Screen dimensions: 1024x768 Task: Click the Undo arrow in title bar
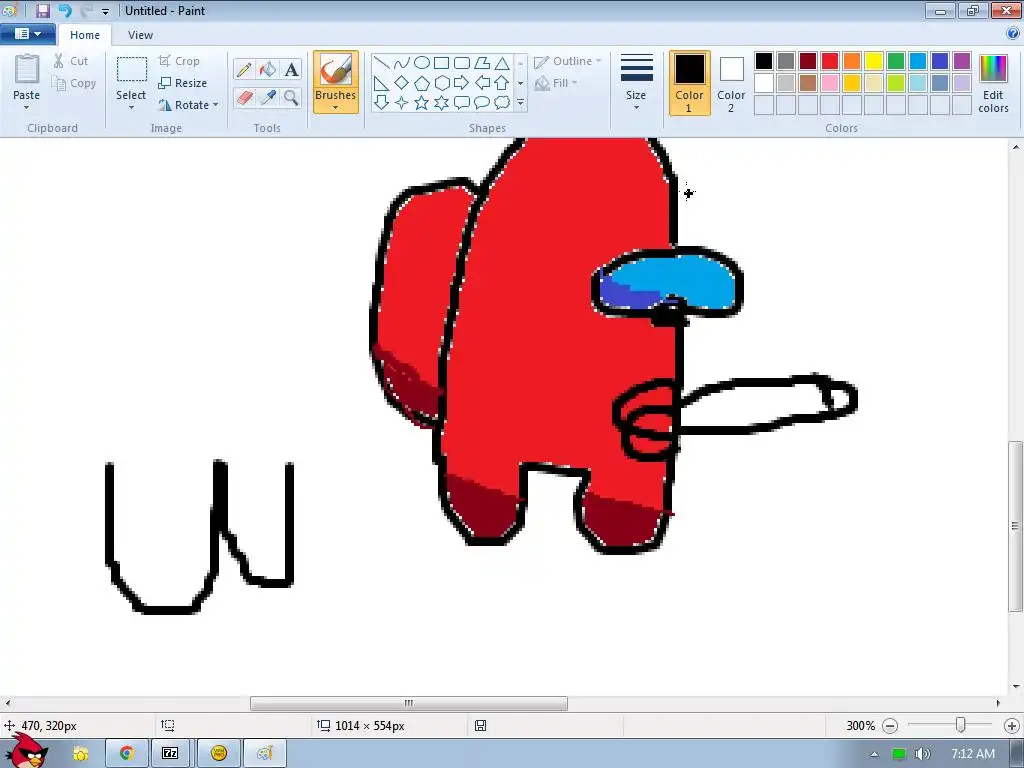coord(65,10)
